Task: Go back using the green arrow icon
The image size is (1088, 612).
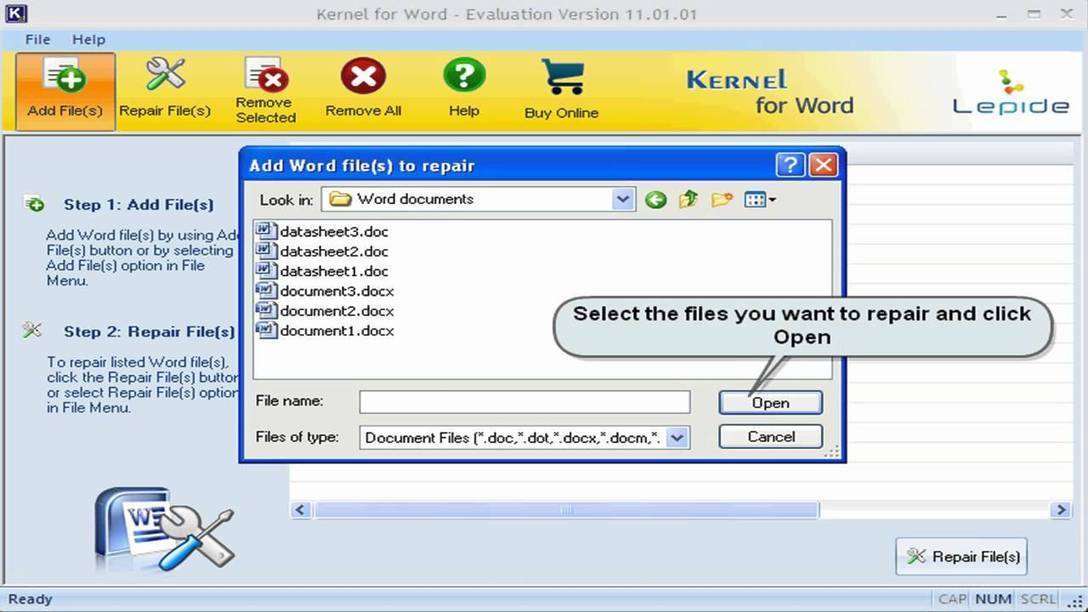Action: (655, 201)
